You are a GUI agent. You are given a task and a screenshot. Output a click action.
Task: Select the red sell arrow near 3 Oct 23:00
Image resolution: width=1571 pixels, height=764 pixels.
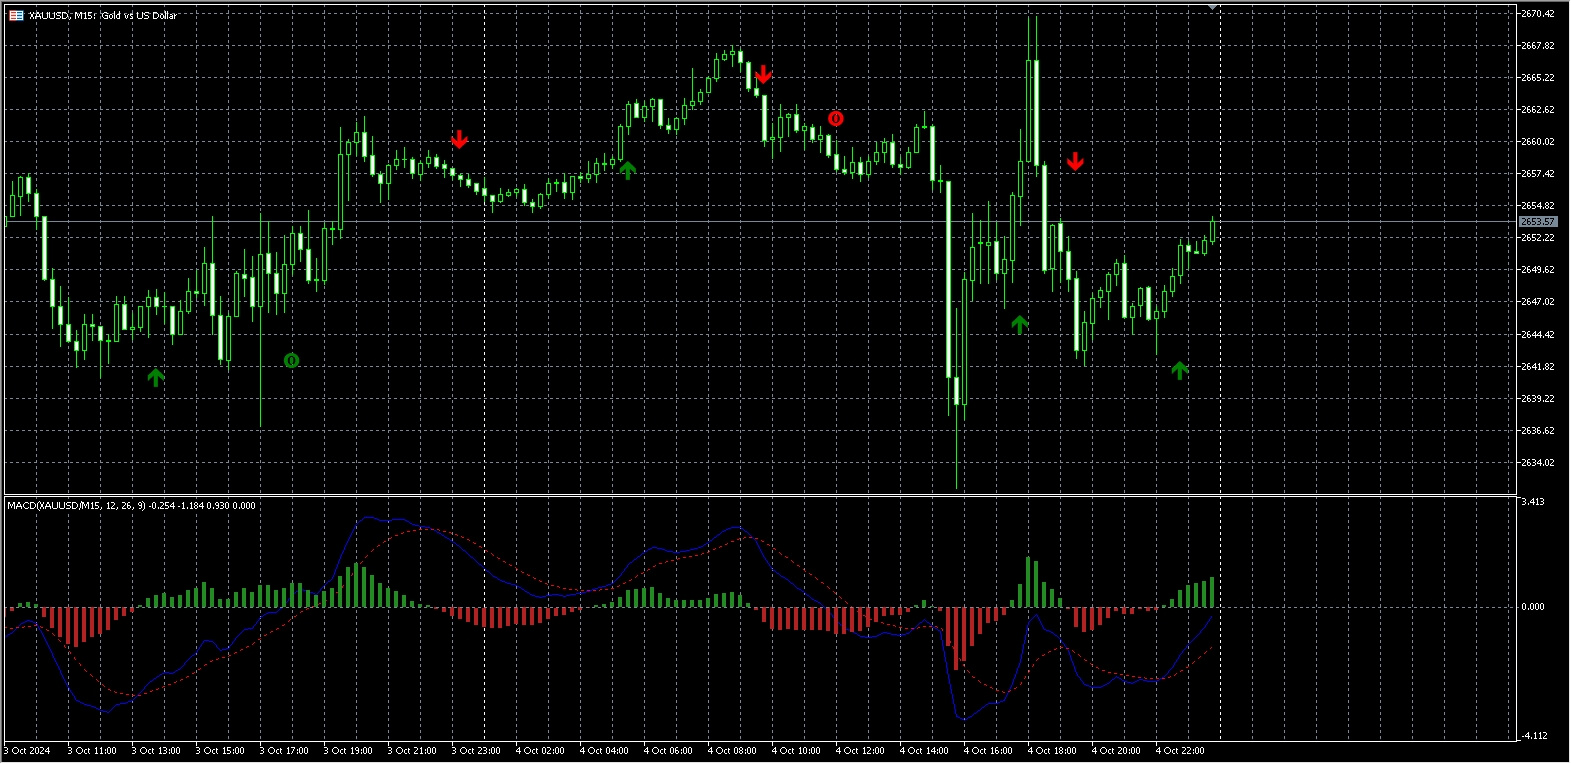(x=459, y=139)
